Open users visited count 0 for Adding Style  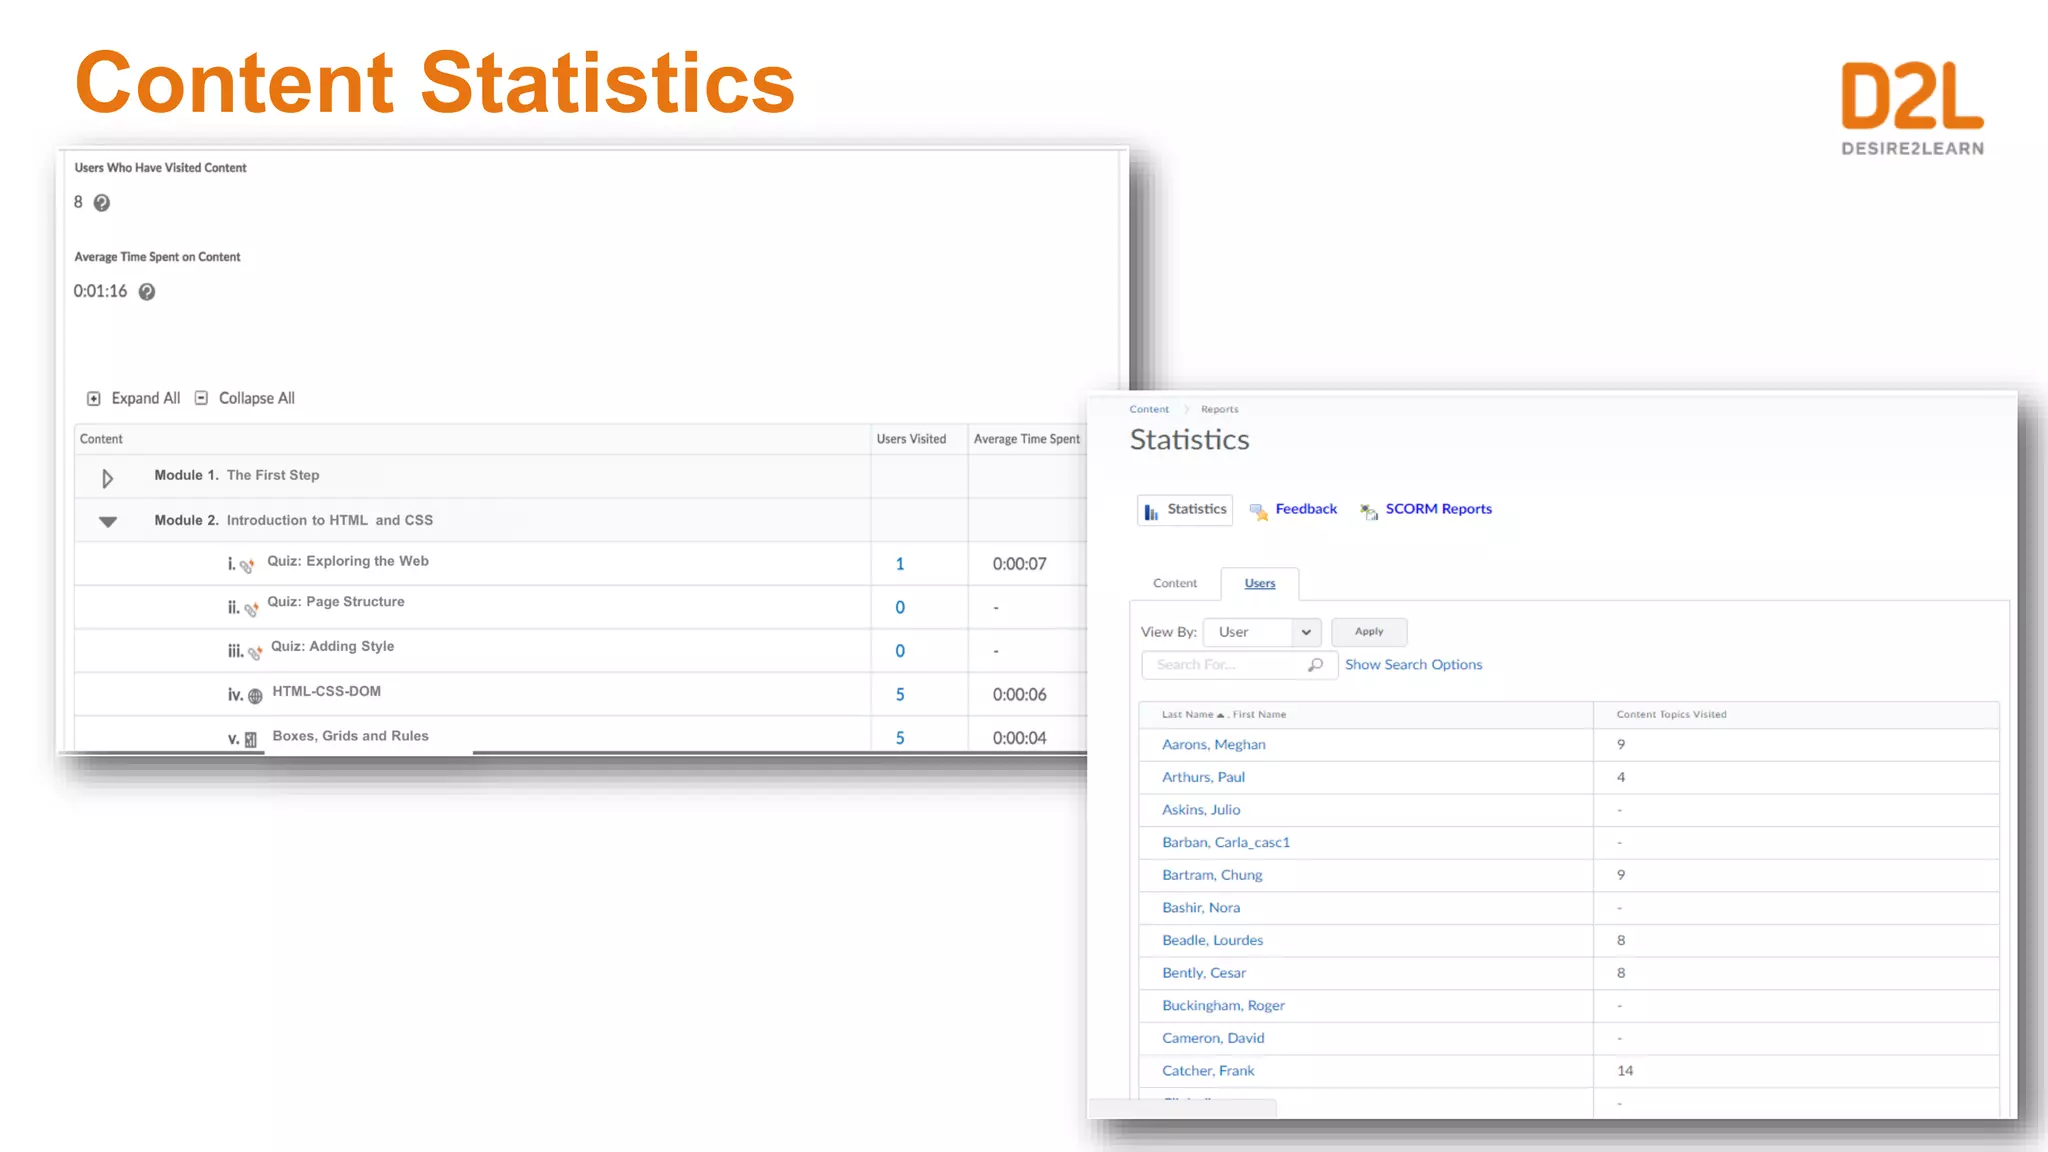coord(900,651)
